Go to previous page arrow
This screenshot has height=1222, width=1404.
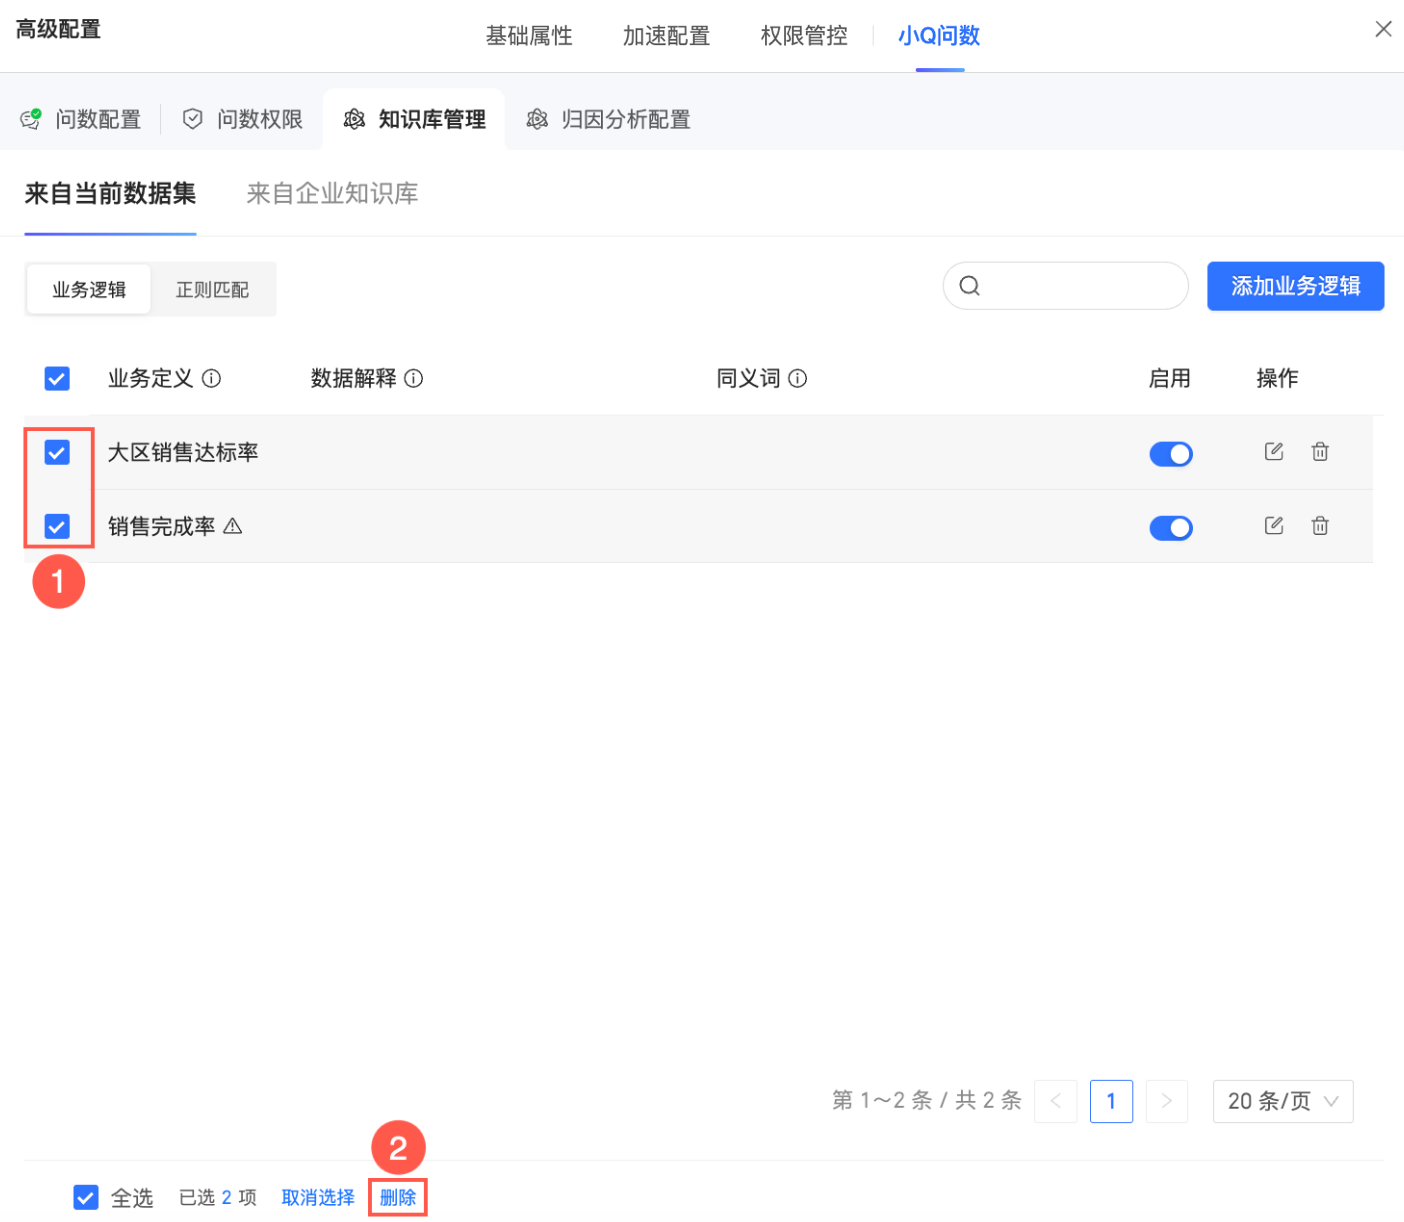point(1056,1101)
